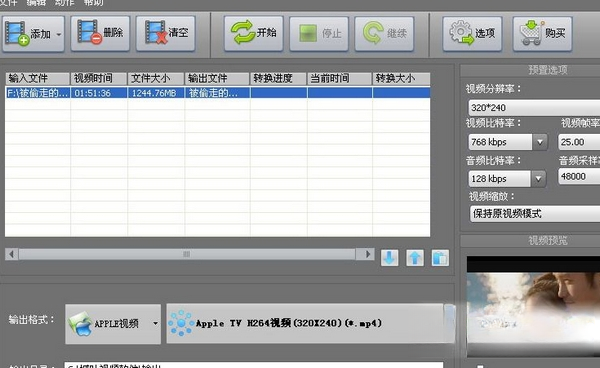600x368 pixels.
Task: Click the horizontal scrollbar thumb
Action: point(187,254)
